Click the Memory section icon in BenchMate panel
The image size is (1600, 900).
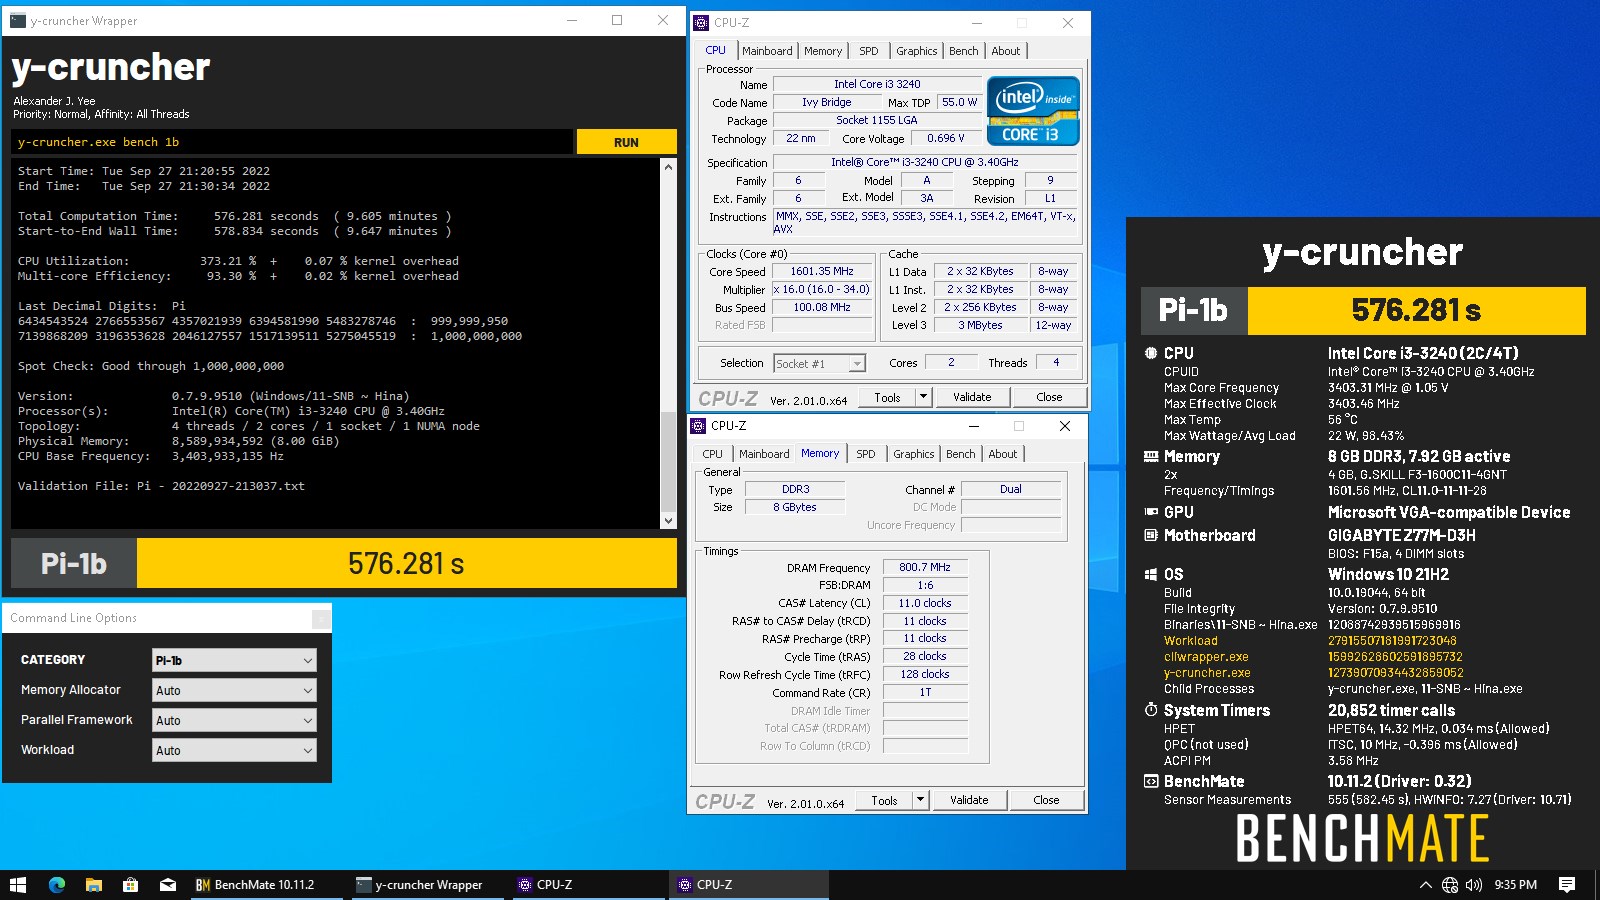(x=1151, y=456)
